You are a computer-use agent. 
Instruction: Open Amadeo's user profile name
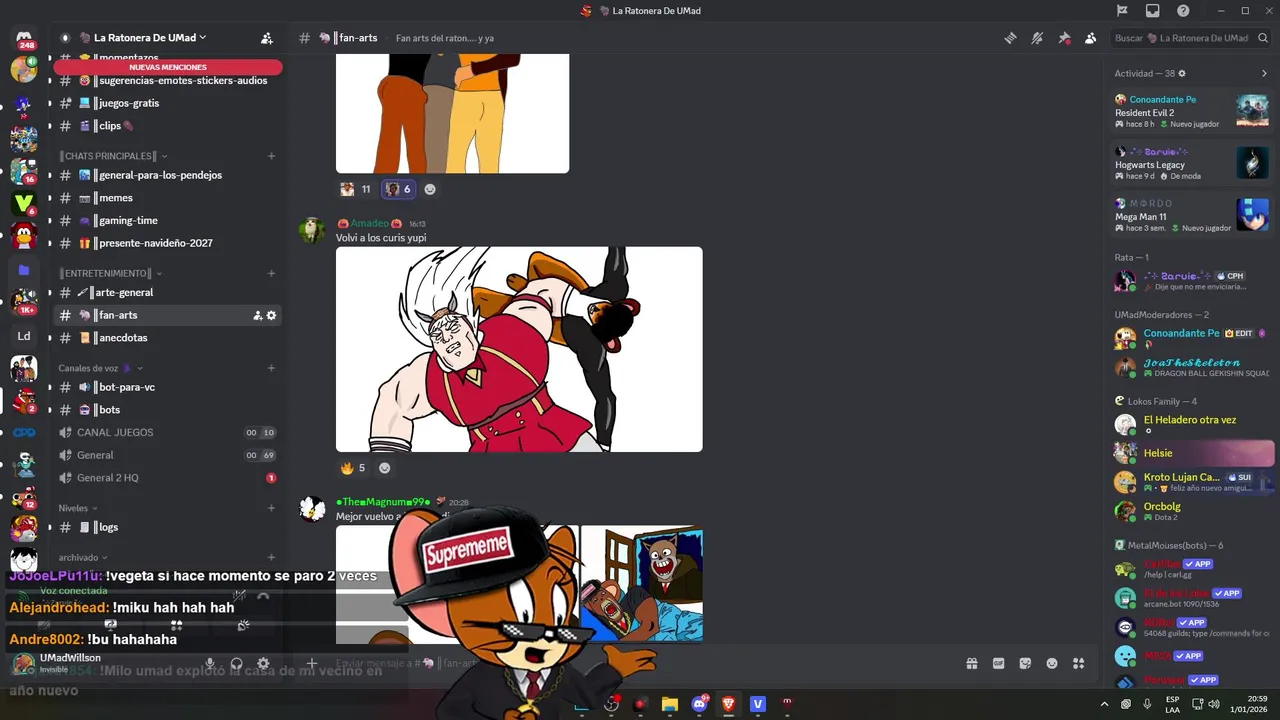click(x=369, y=224)
